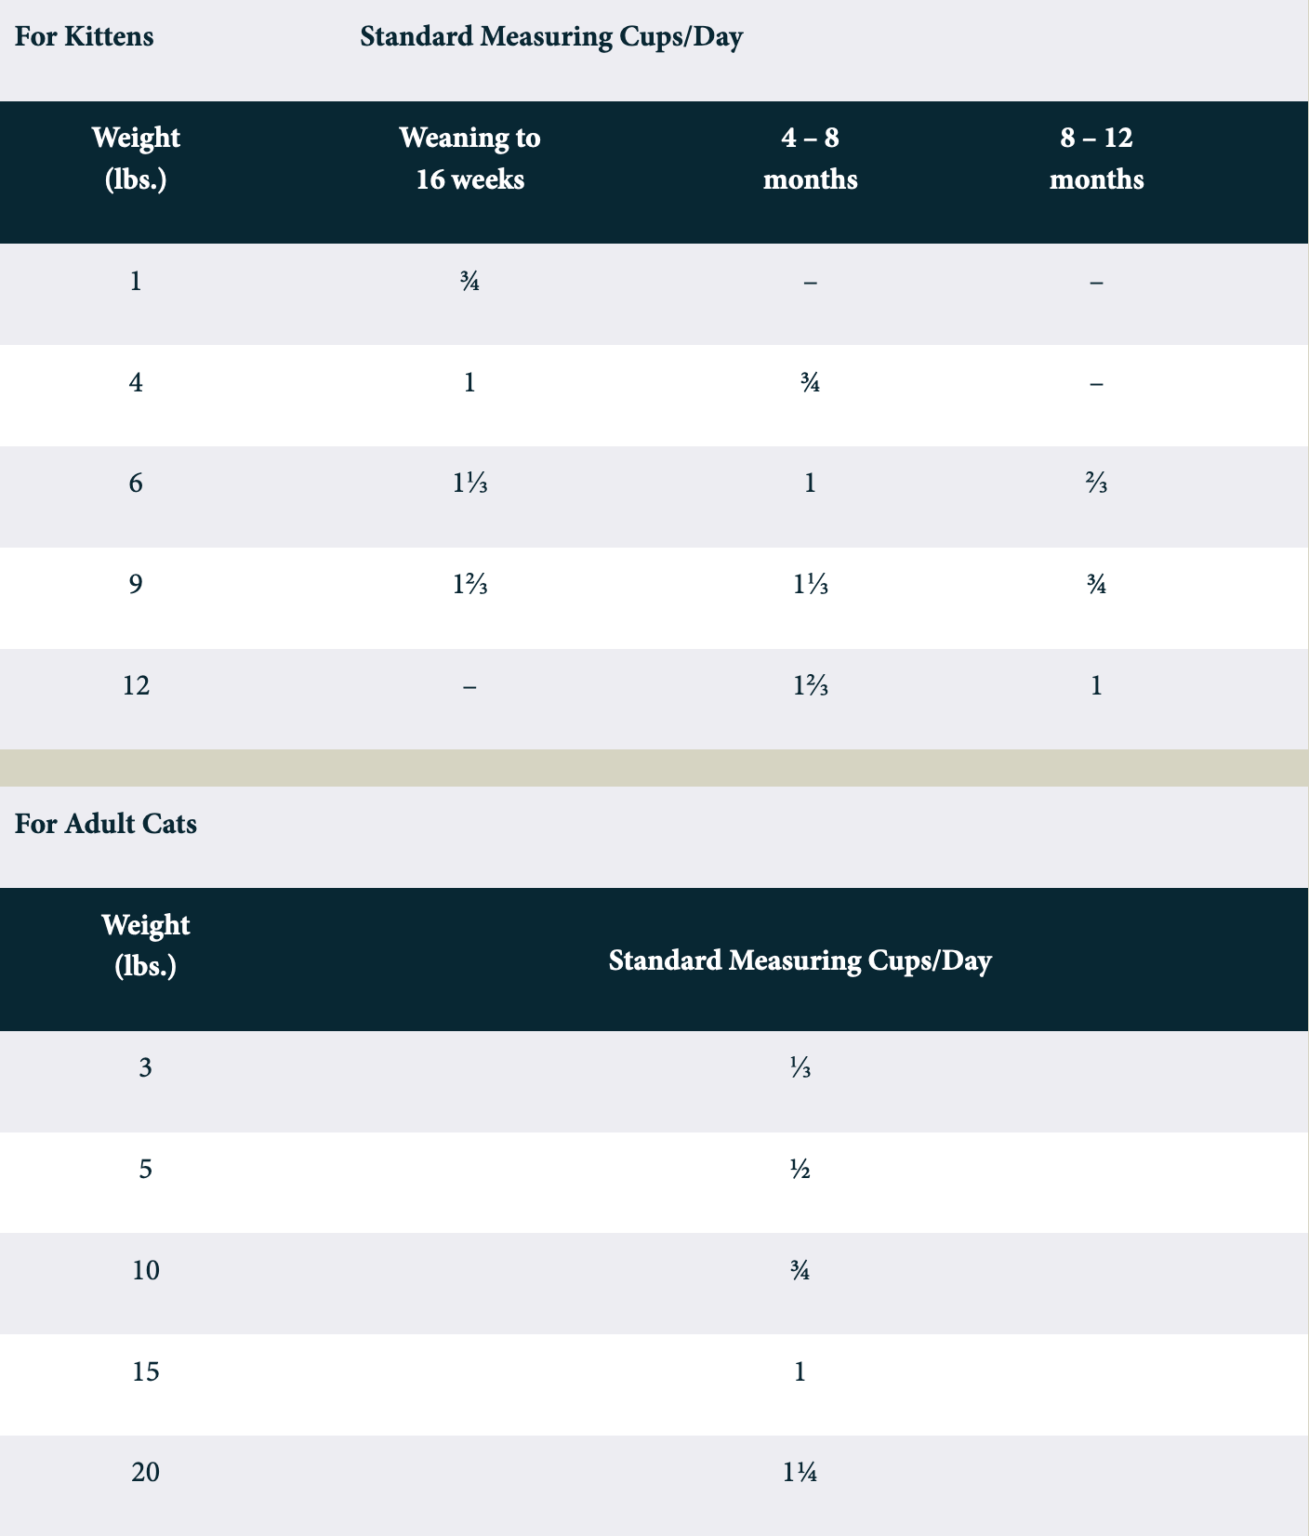Click 'Standard Measuring Cups/Day' header in adult table

click(800, 960)
